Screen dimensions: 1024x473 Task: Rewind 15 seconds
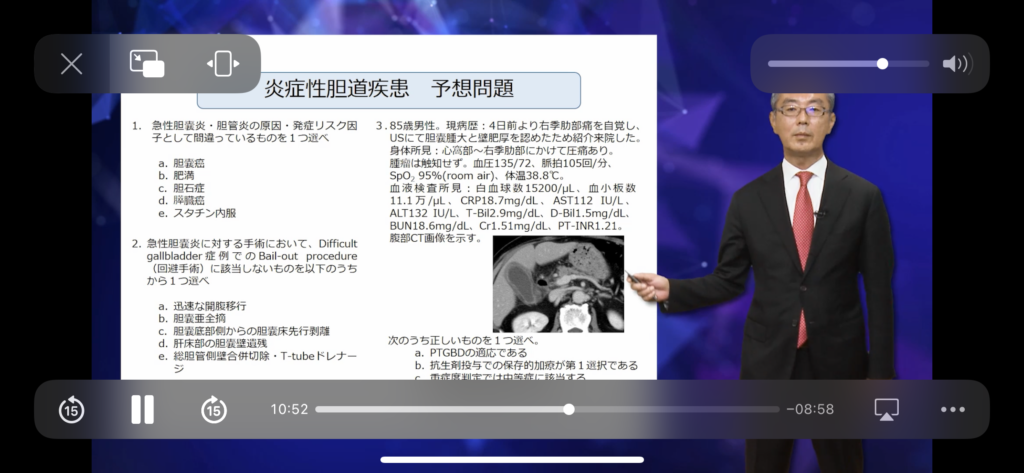coord(71,409)
